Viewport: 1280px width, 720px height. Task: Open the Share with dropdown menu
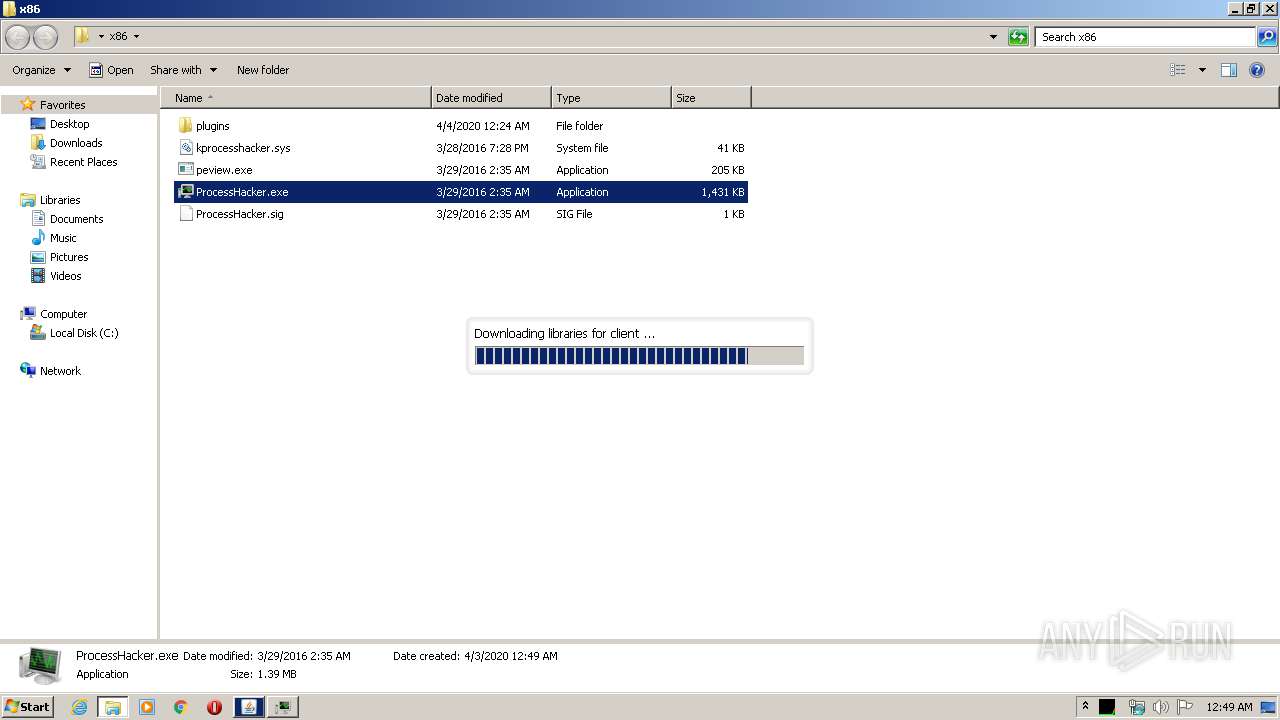pyautogui.click(x=183, y=70)
